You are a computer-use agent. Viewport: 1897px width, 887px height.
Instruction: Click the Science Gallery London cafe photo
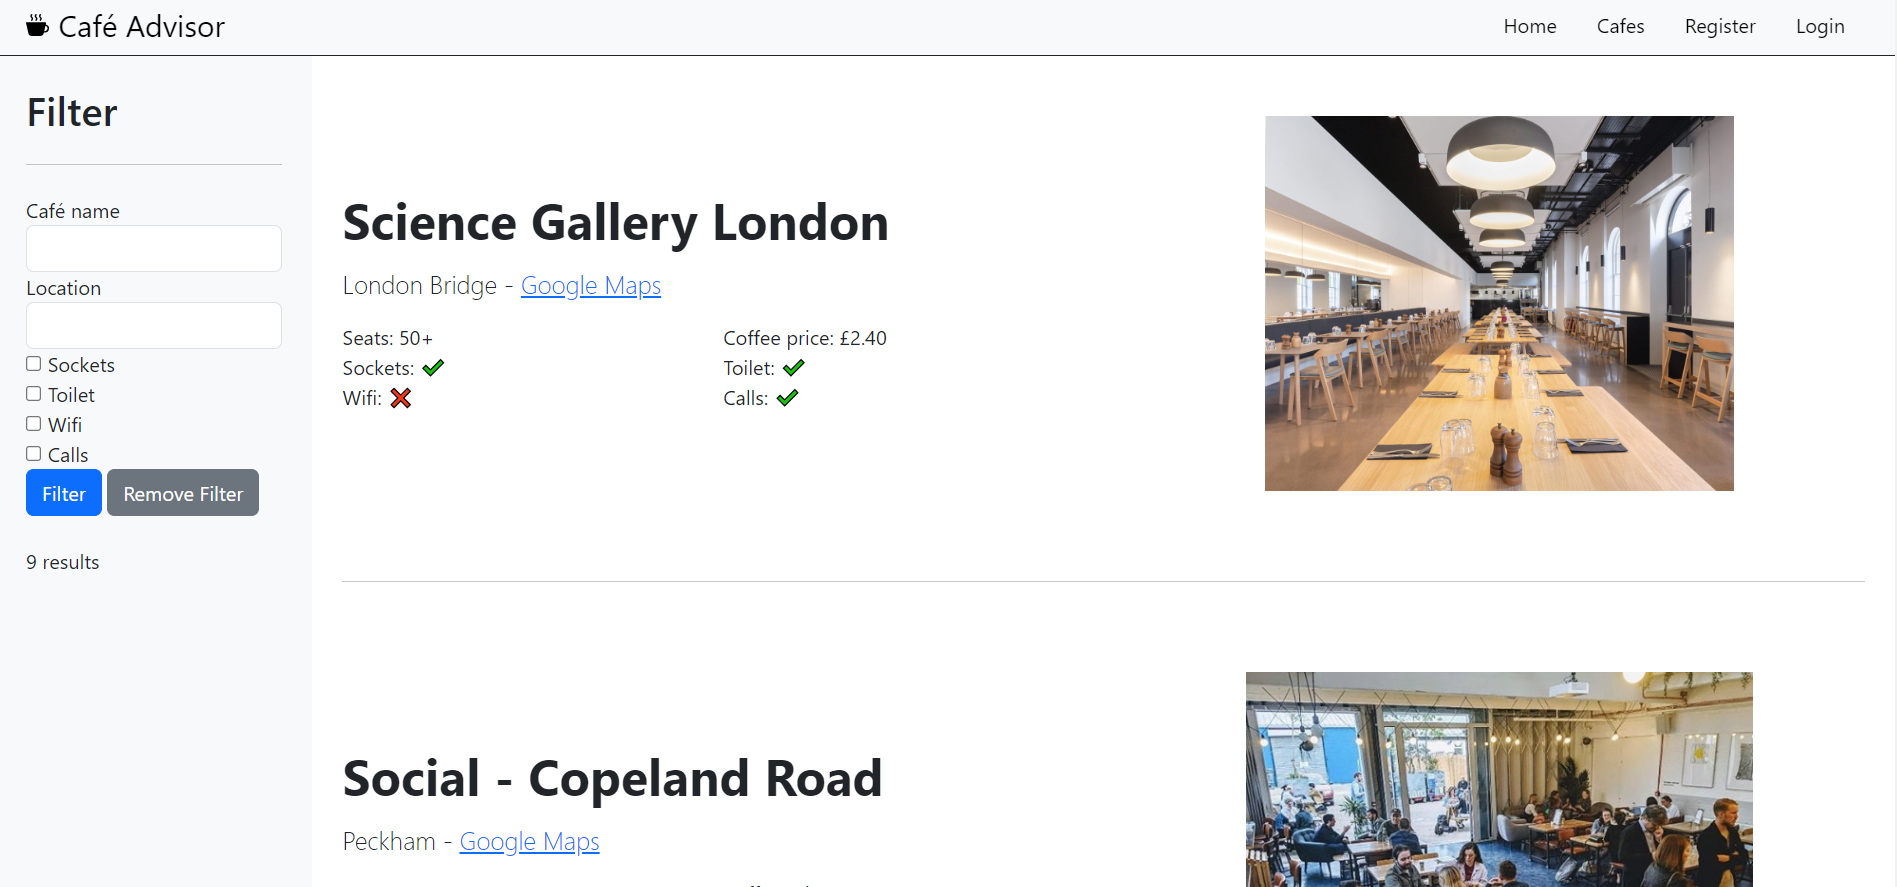(1499, 303)
